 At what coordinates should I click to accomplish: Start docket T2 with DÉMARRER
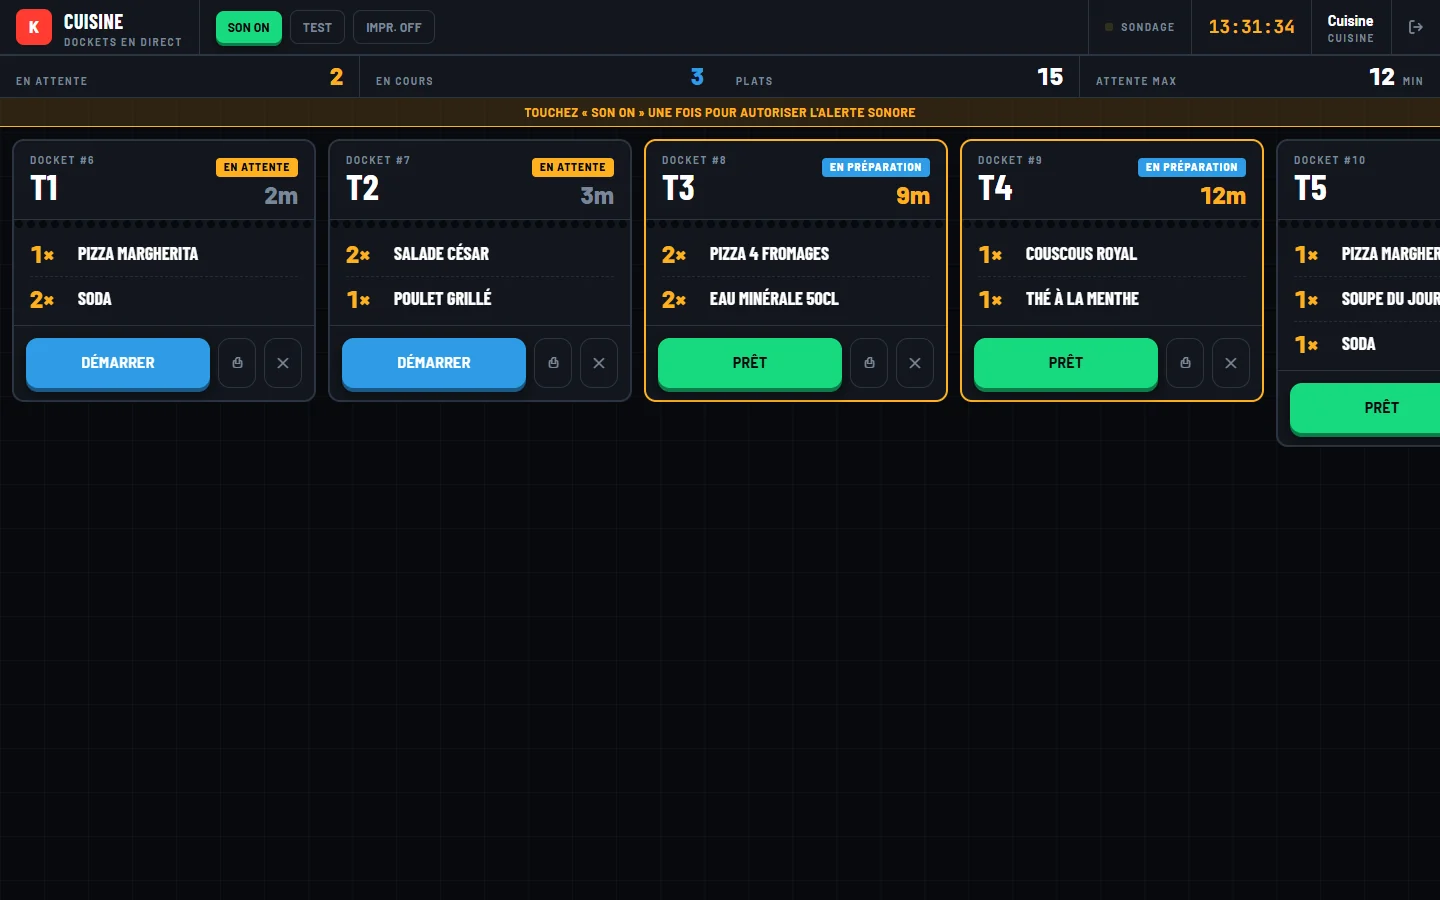click(434, 363)
